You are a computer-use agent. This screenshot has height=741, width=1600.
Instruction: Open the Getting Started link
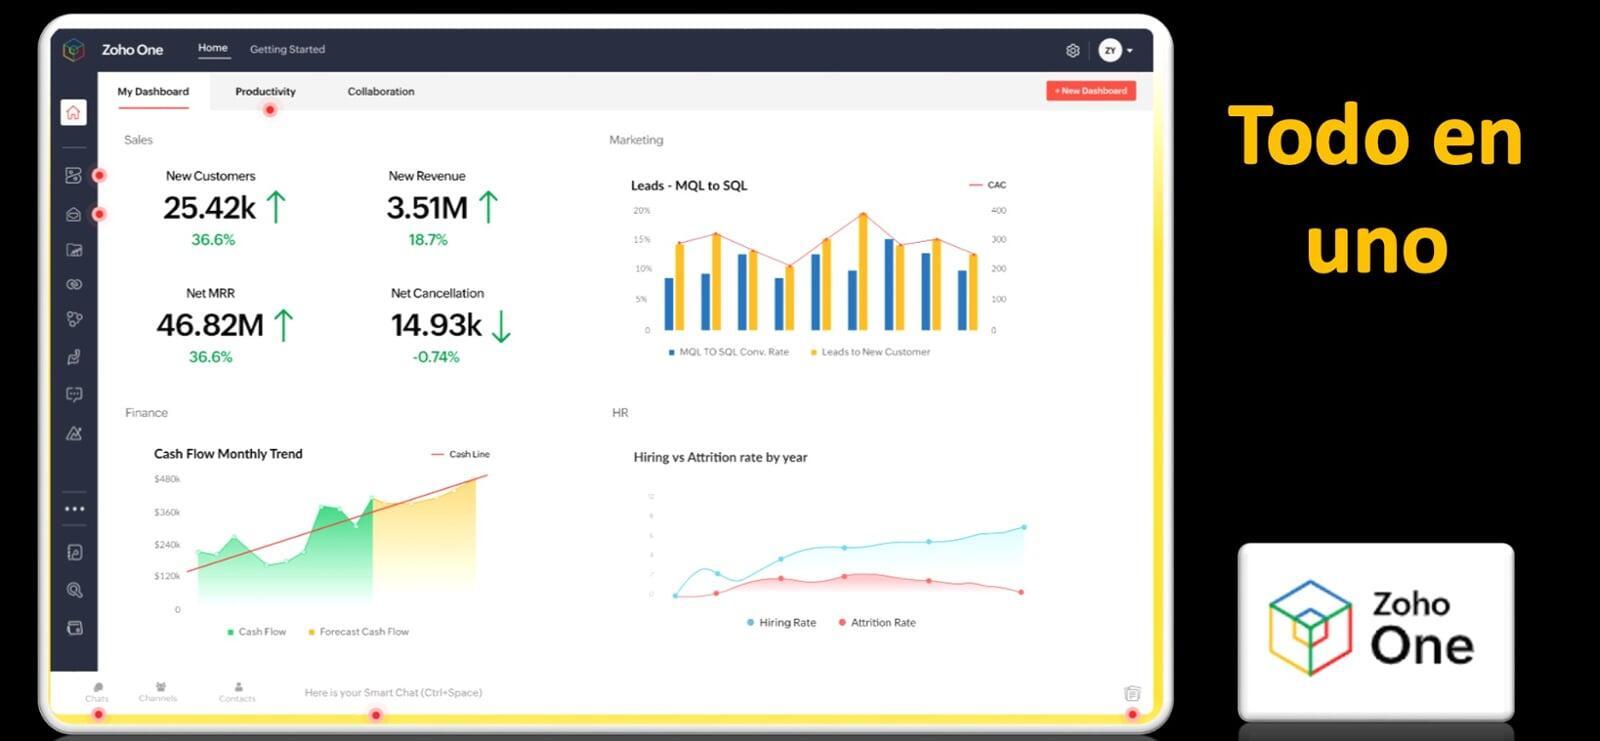point(287,49)
